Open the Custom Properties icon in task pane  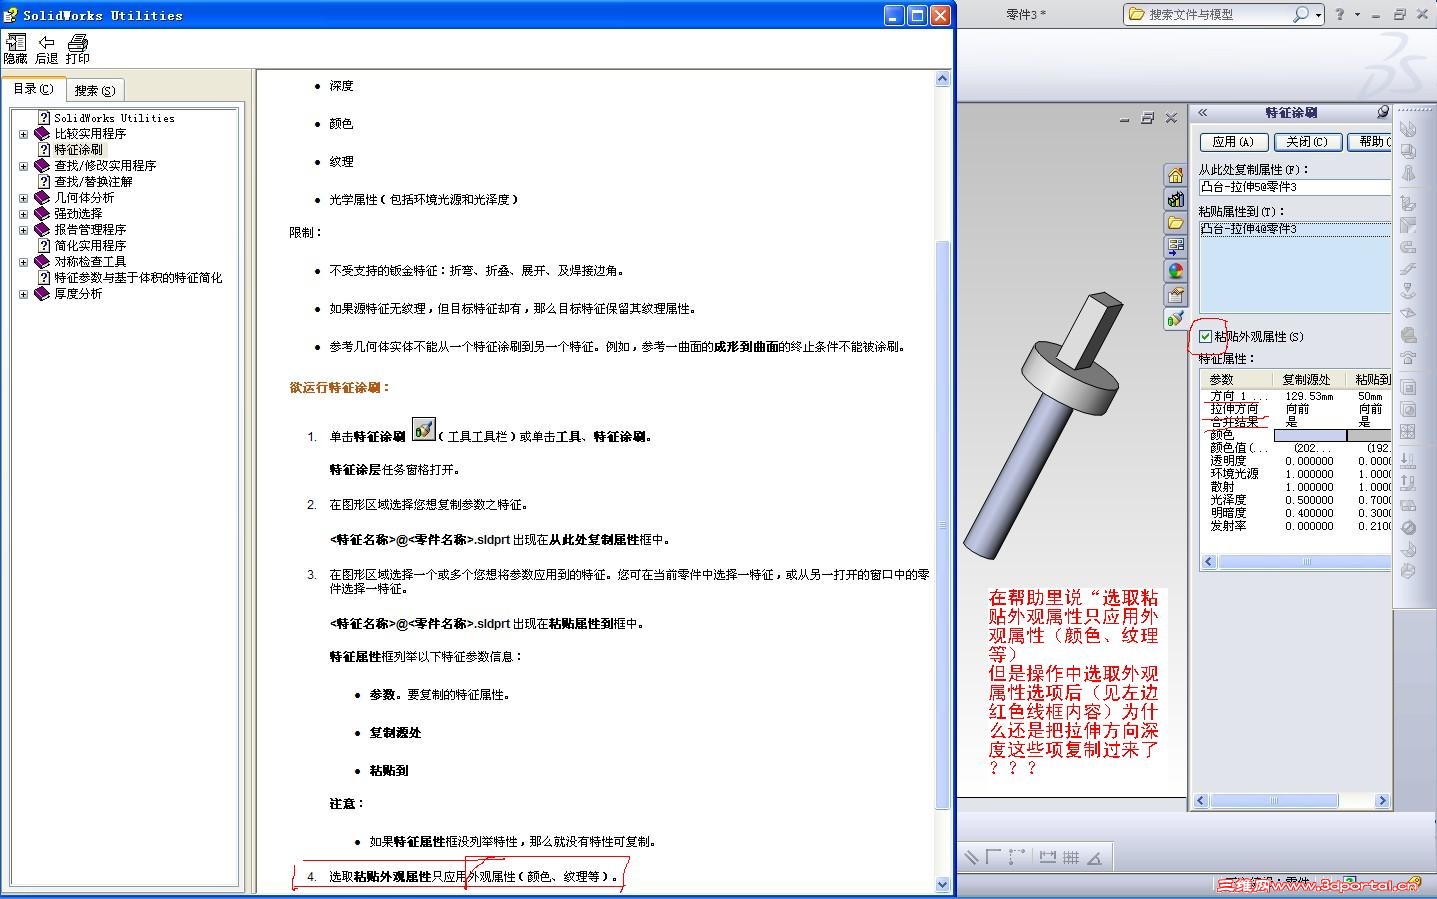(1176, 295)
